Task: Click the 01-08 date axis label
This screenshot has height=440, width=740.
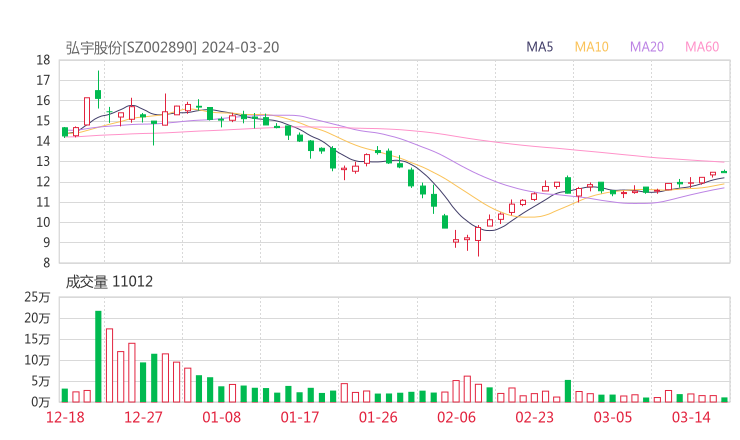Action: (221, 417)
